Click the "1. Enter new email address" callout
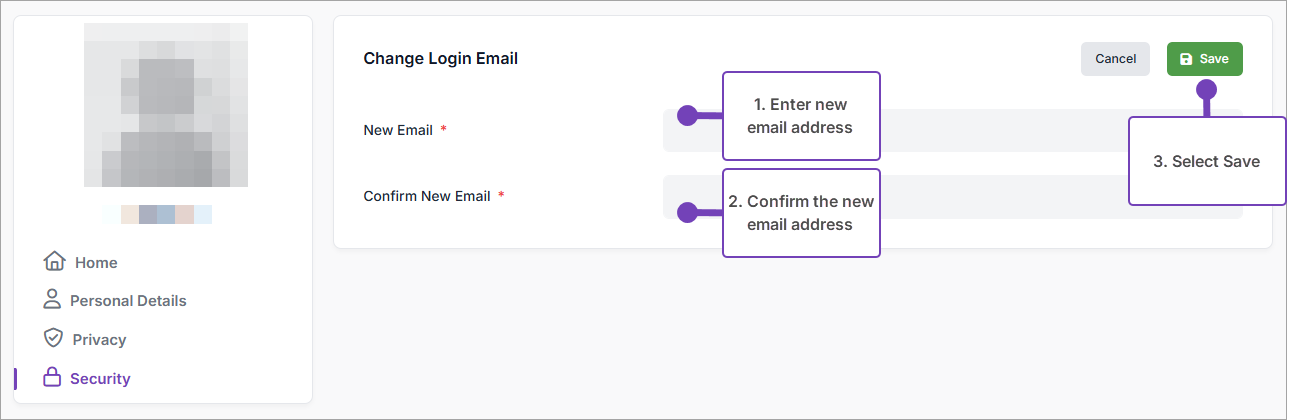Viewport: 1289px width, 420px height. (801, 116)
